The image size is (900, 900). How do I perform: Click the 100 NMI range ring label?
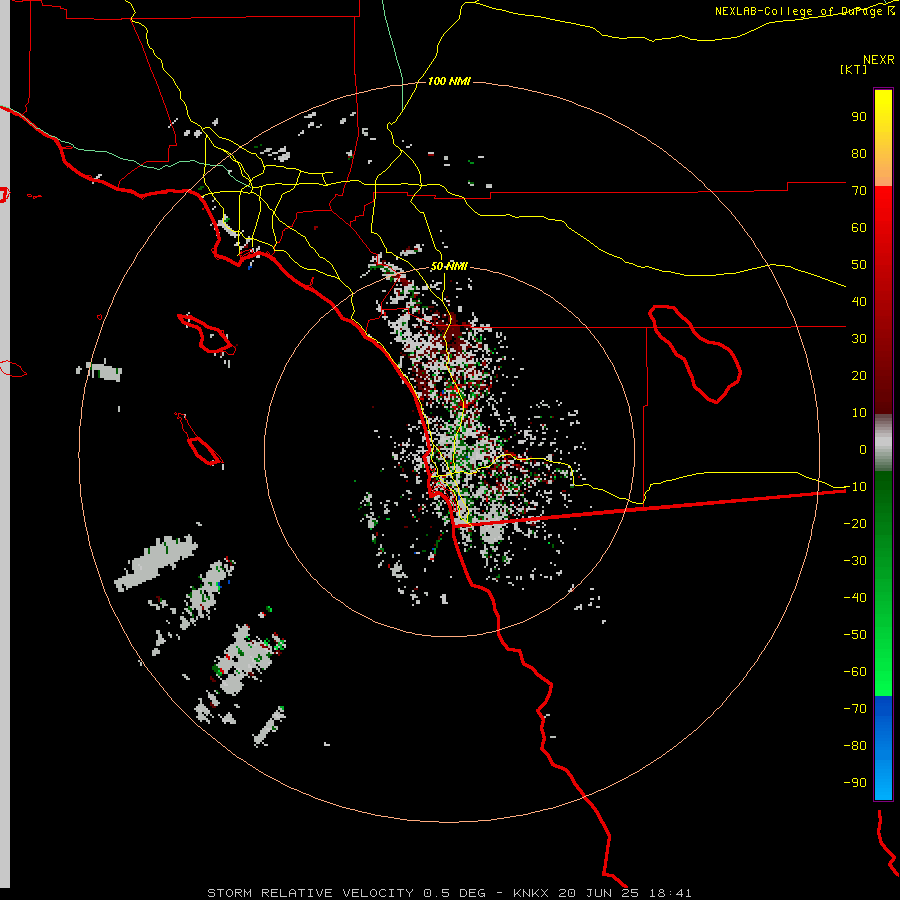(449, 82)
